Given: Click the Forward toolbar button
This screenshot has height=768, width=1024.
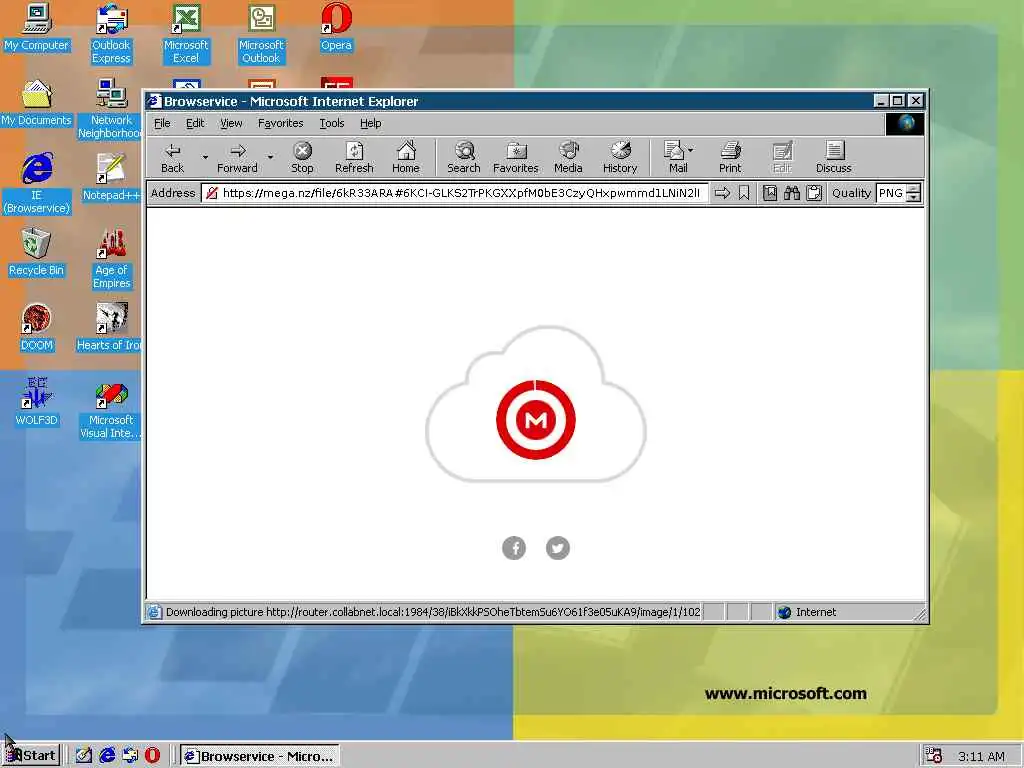Looking at the screenshot, I should point(238,157).
